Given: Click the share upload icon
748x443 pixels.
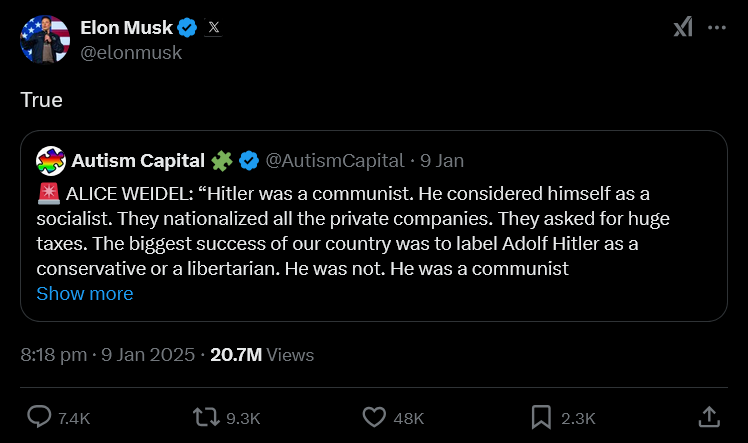Looking at the screenshot, I should tap(708, 417).
